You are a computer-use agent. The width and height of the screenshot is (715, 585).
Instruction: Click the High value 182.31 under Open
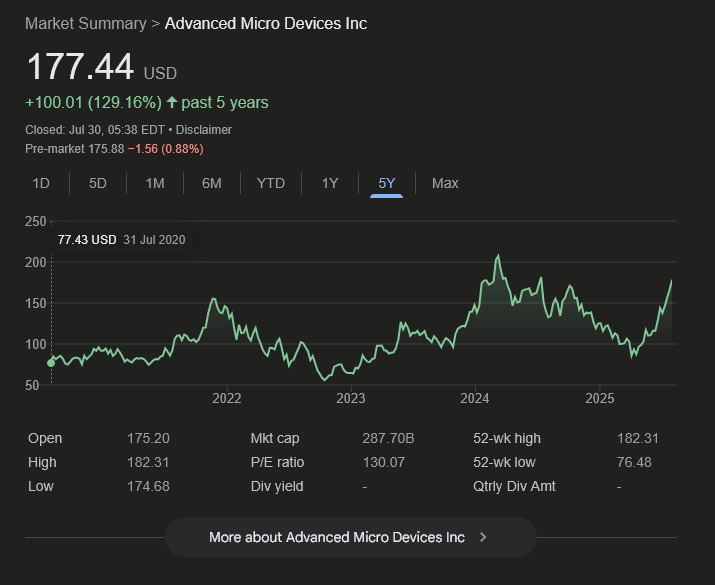pyautogui.click(x=148, y=462)
